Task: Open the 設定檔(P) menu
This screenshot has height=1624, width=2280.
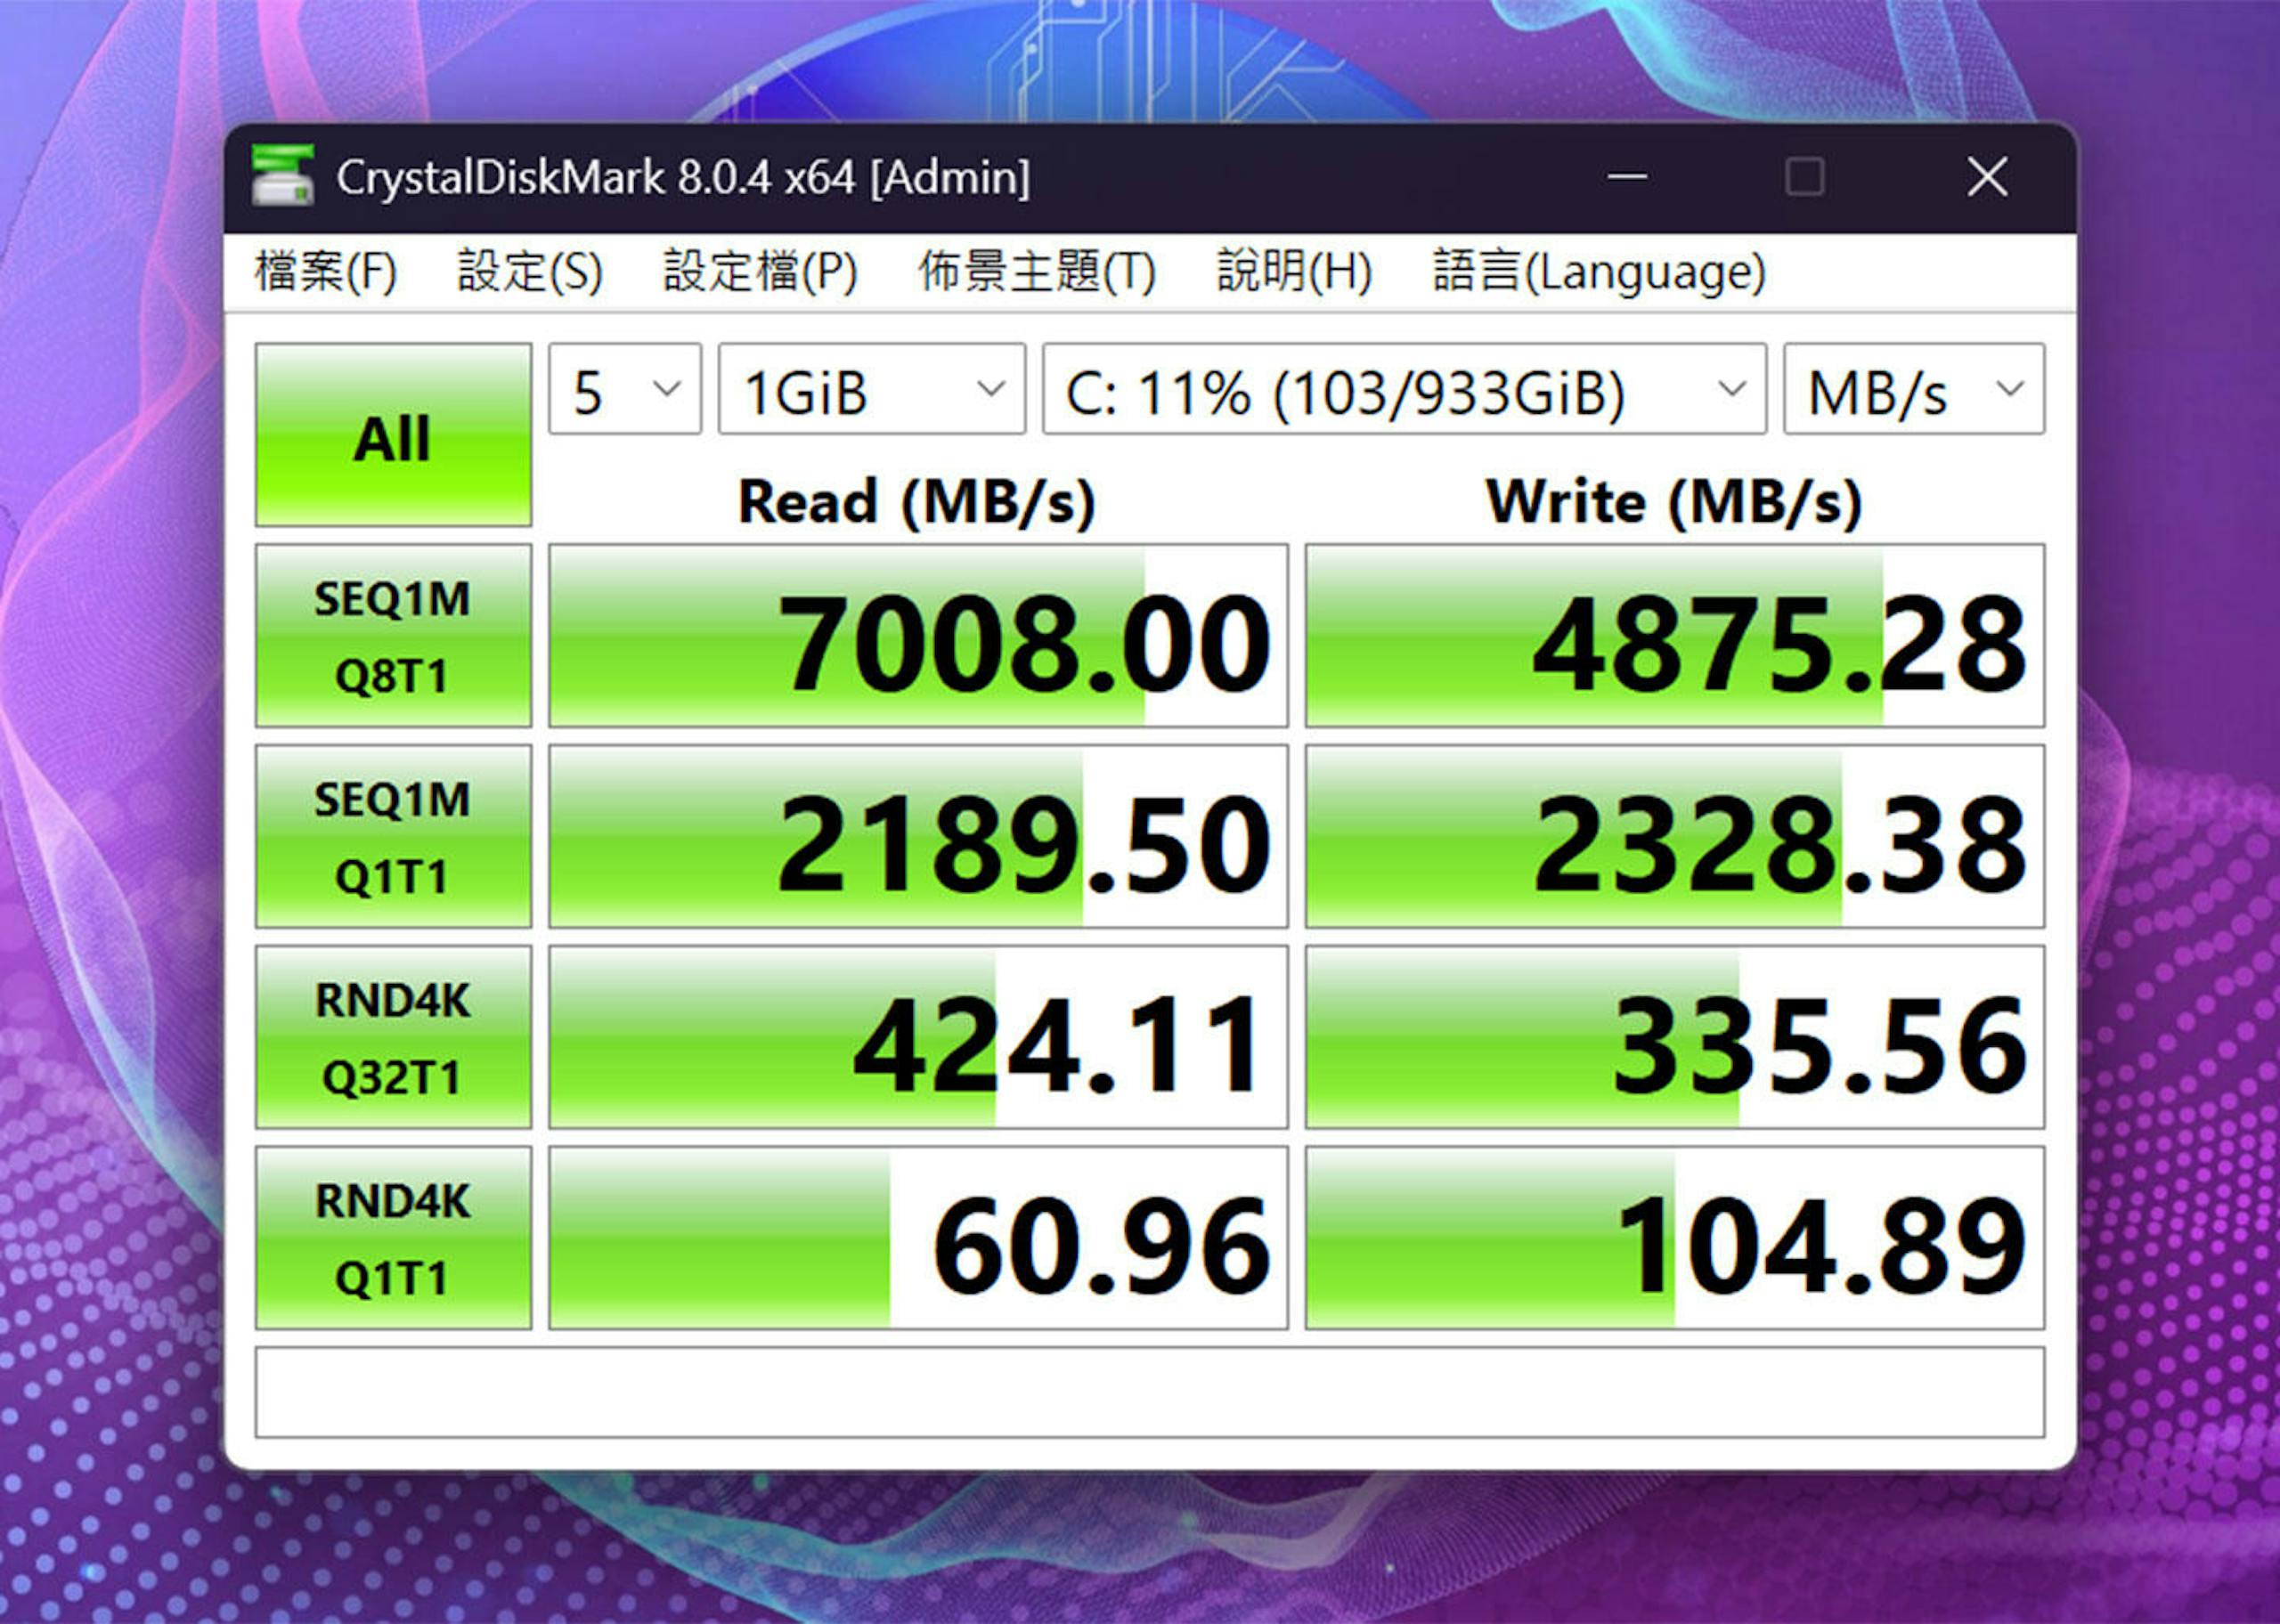Action: point(760,271)
